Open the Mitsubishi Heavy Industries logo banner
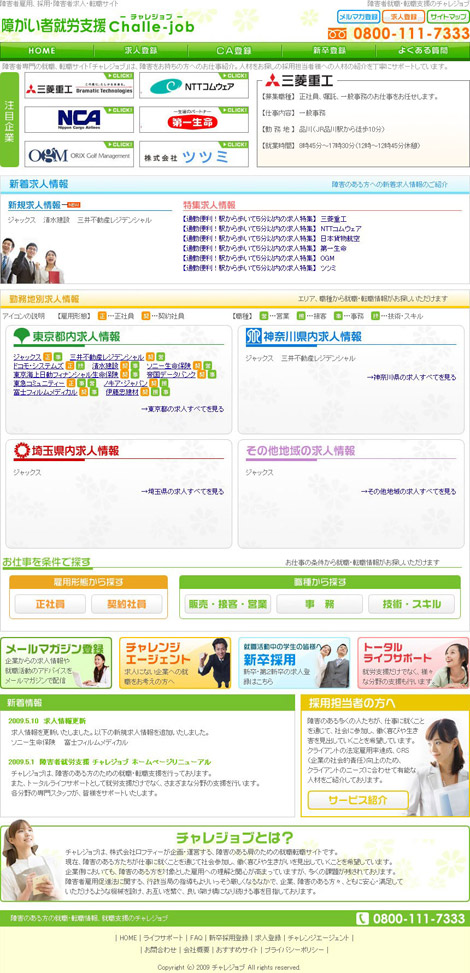This screenshot has height=973, width=470. tap(79, 86)
